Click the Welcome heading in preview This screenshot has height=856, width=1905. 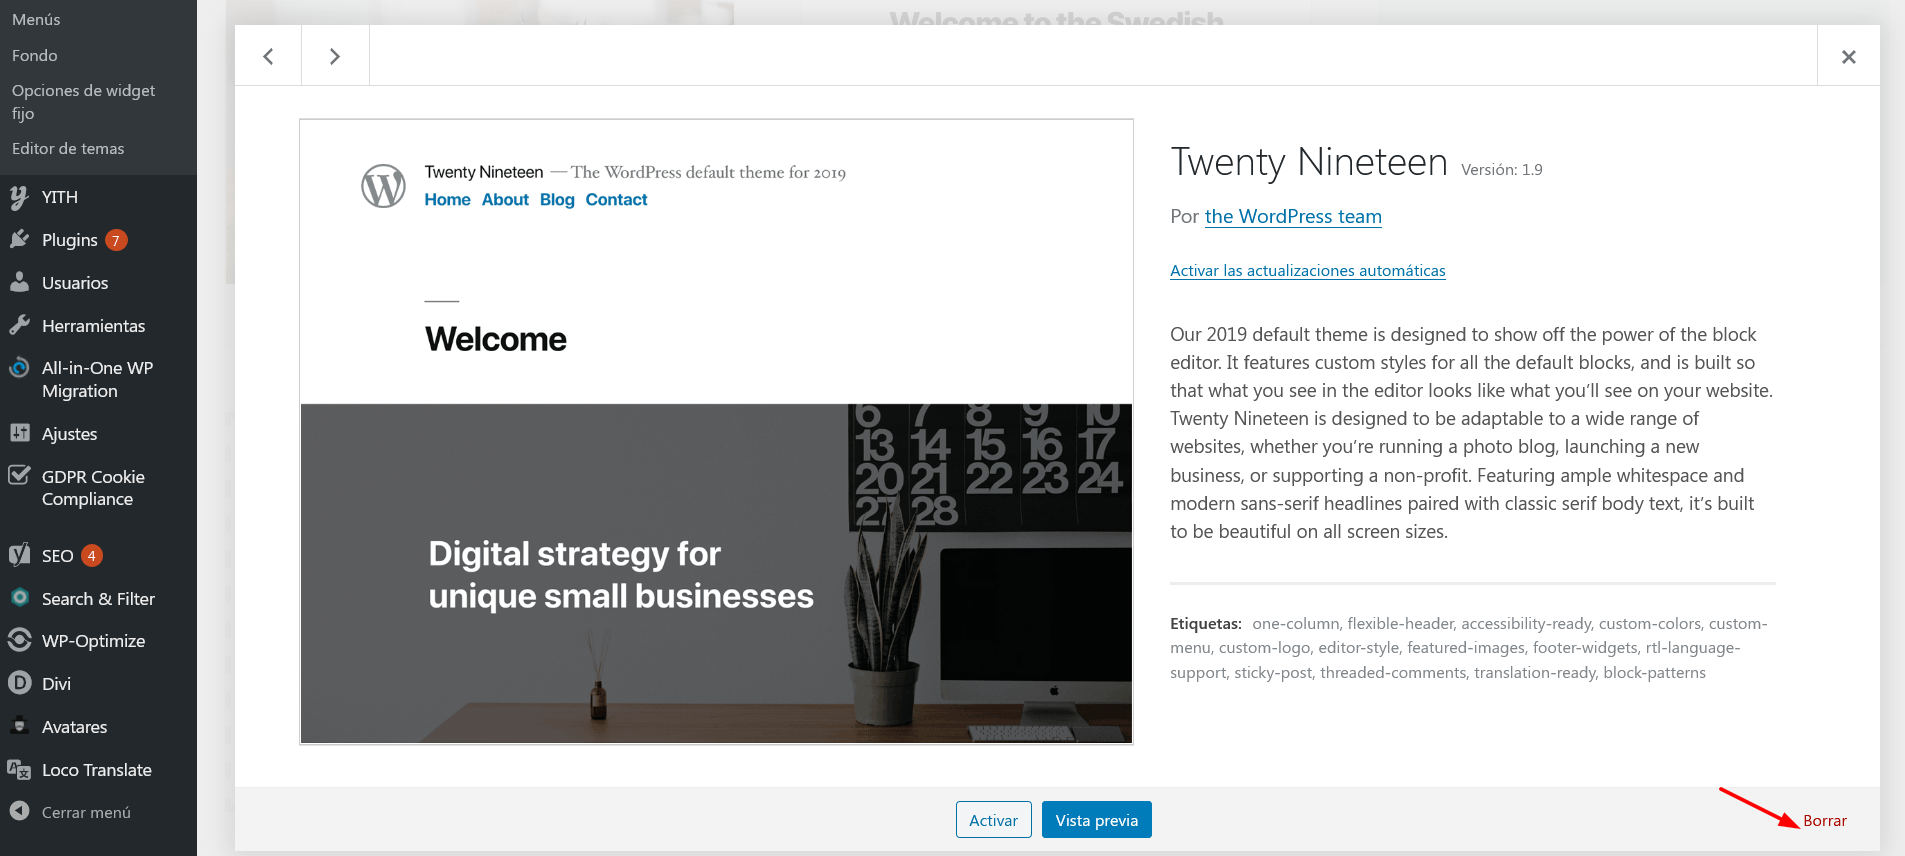pyautogui.click(x=496, y=339)
